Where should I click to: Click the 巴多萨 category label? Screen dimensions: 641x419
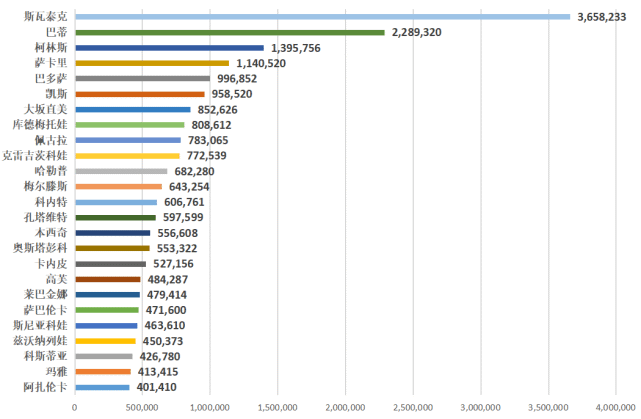(51, 78)
